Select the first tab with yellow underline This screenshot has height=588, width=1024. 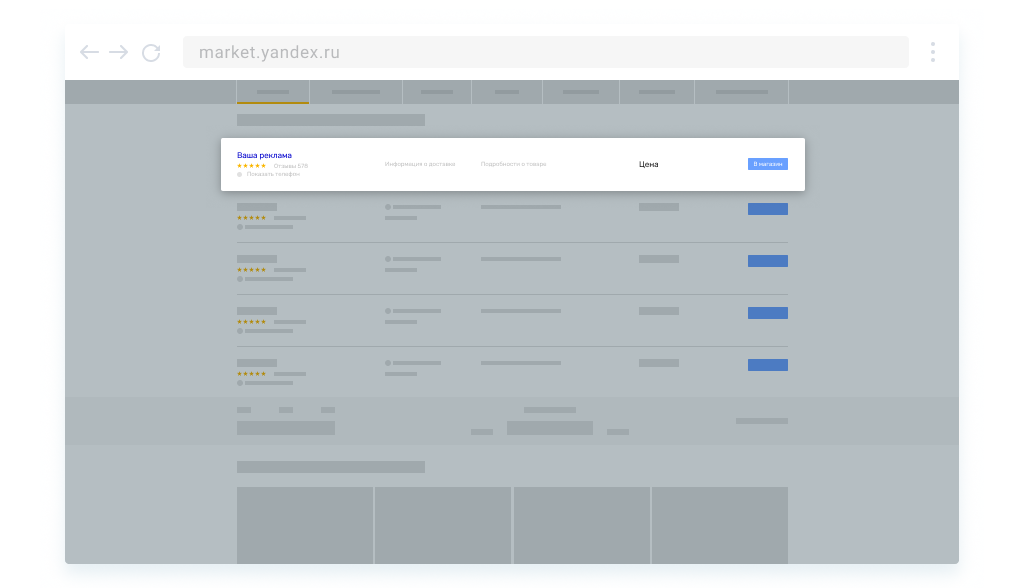(x=273, y=92)
